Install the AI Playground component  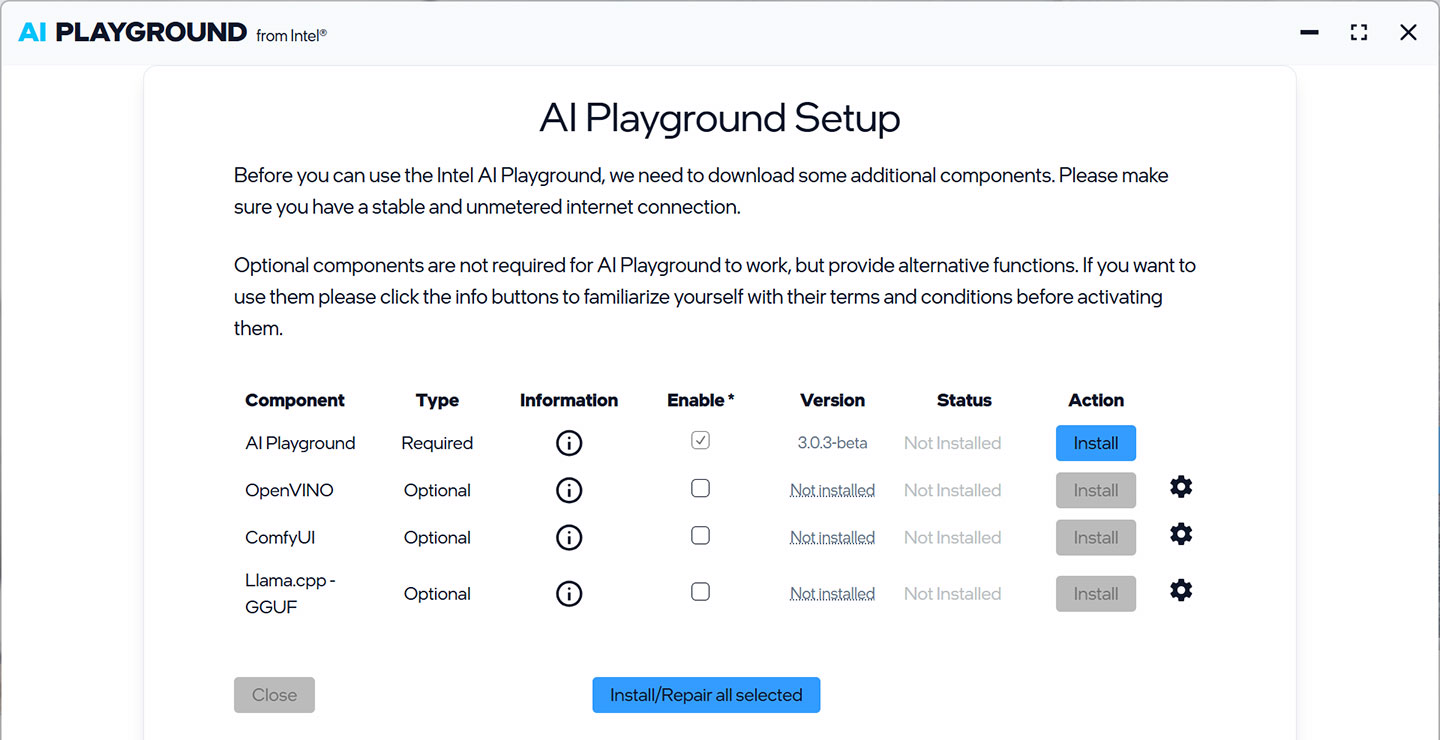coord(1095,443)
